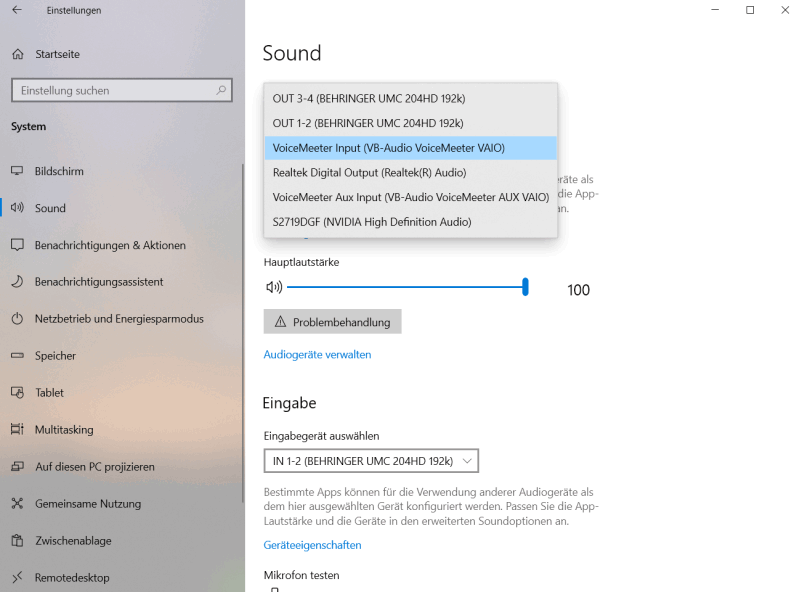Mute via Hauptlautstärke speaker icon
Viewport: 800px width, 592px height.
(x=274, y=287)
